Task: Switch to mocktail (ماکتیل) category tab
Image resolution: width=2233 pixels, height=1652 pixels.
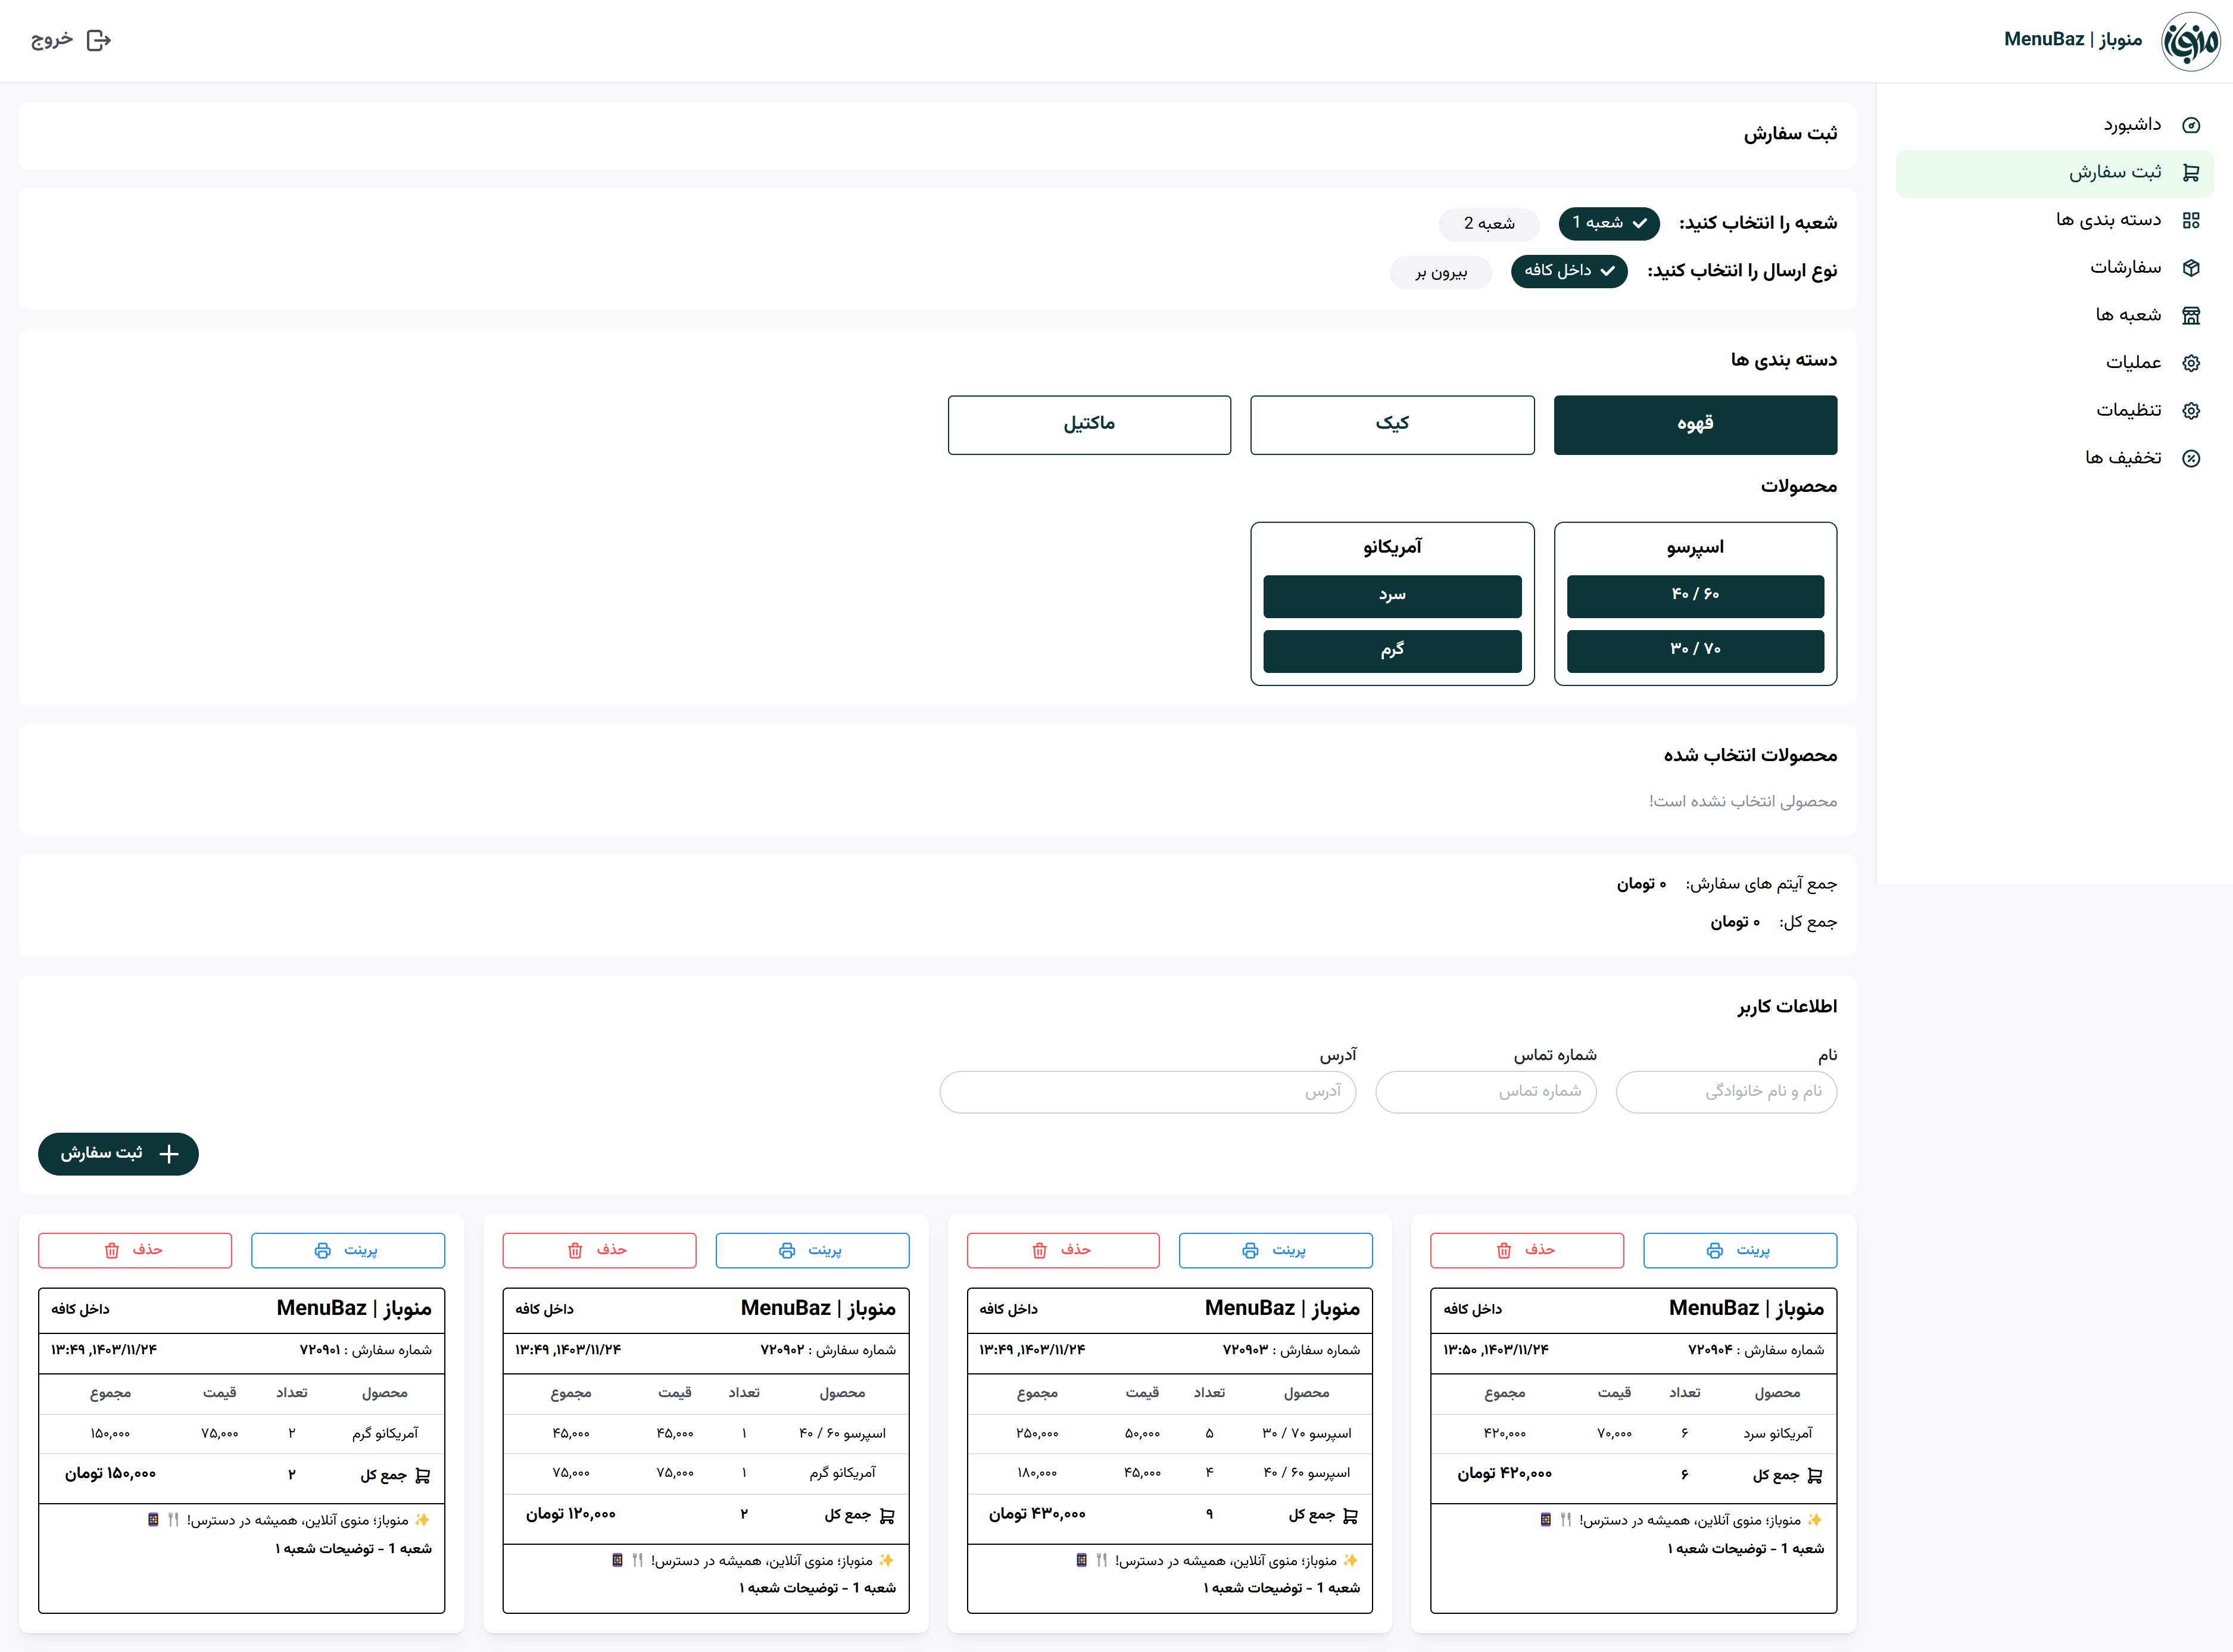Action: [1088, 424]
